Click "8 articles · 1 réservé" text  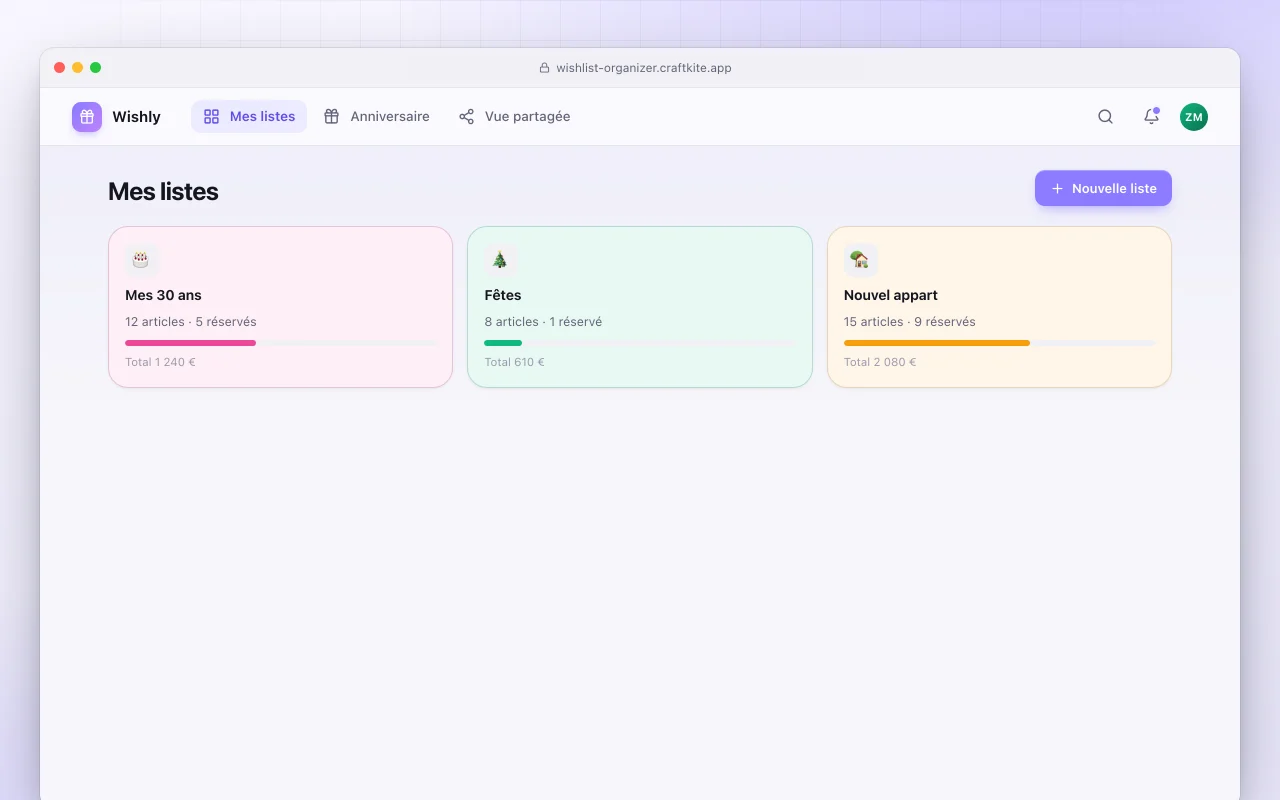(543, 322)
